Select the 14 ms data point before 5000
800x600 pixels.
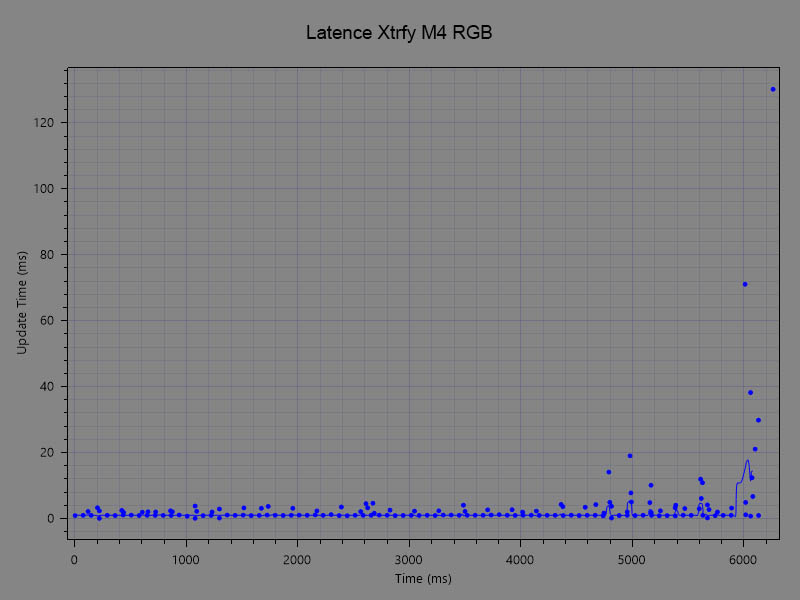[609, 472]
